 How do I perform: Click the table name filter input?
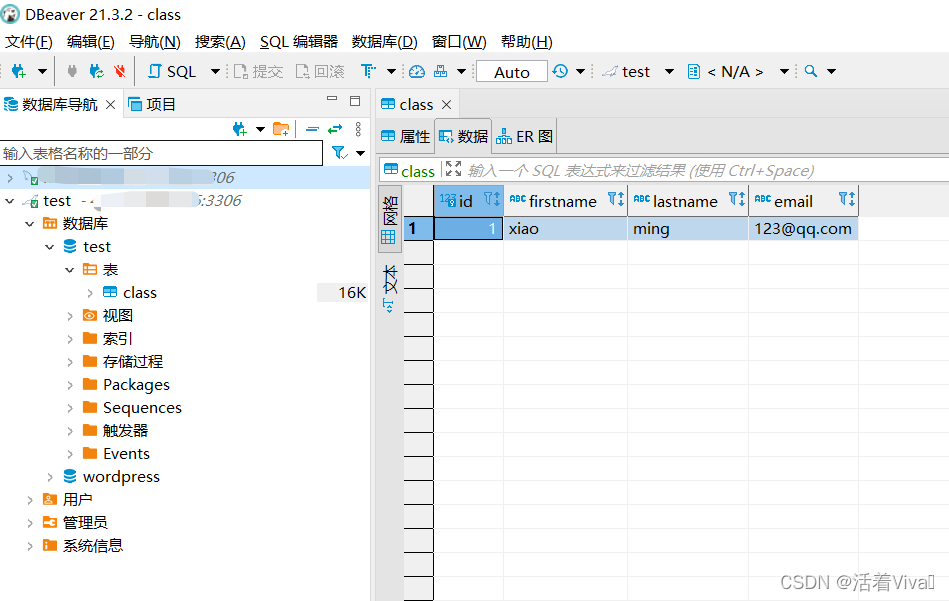[162, 153]
